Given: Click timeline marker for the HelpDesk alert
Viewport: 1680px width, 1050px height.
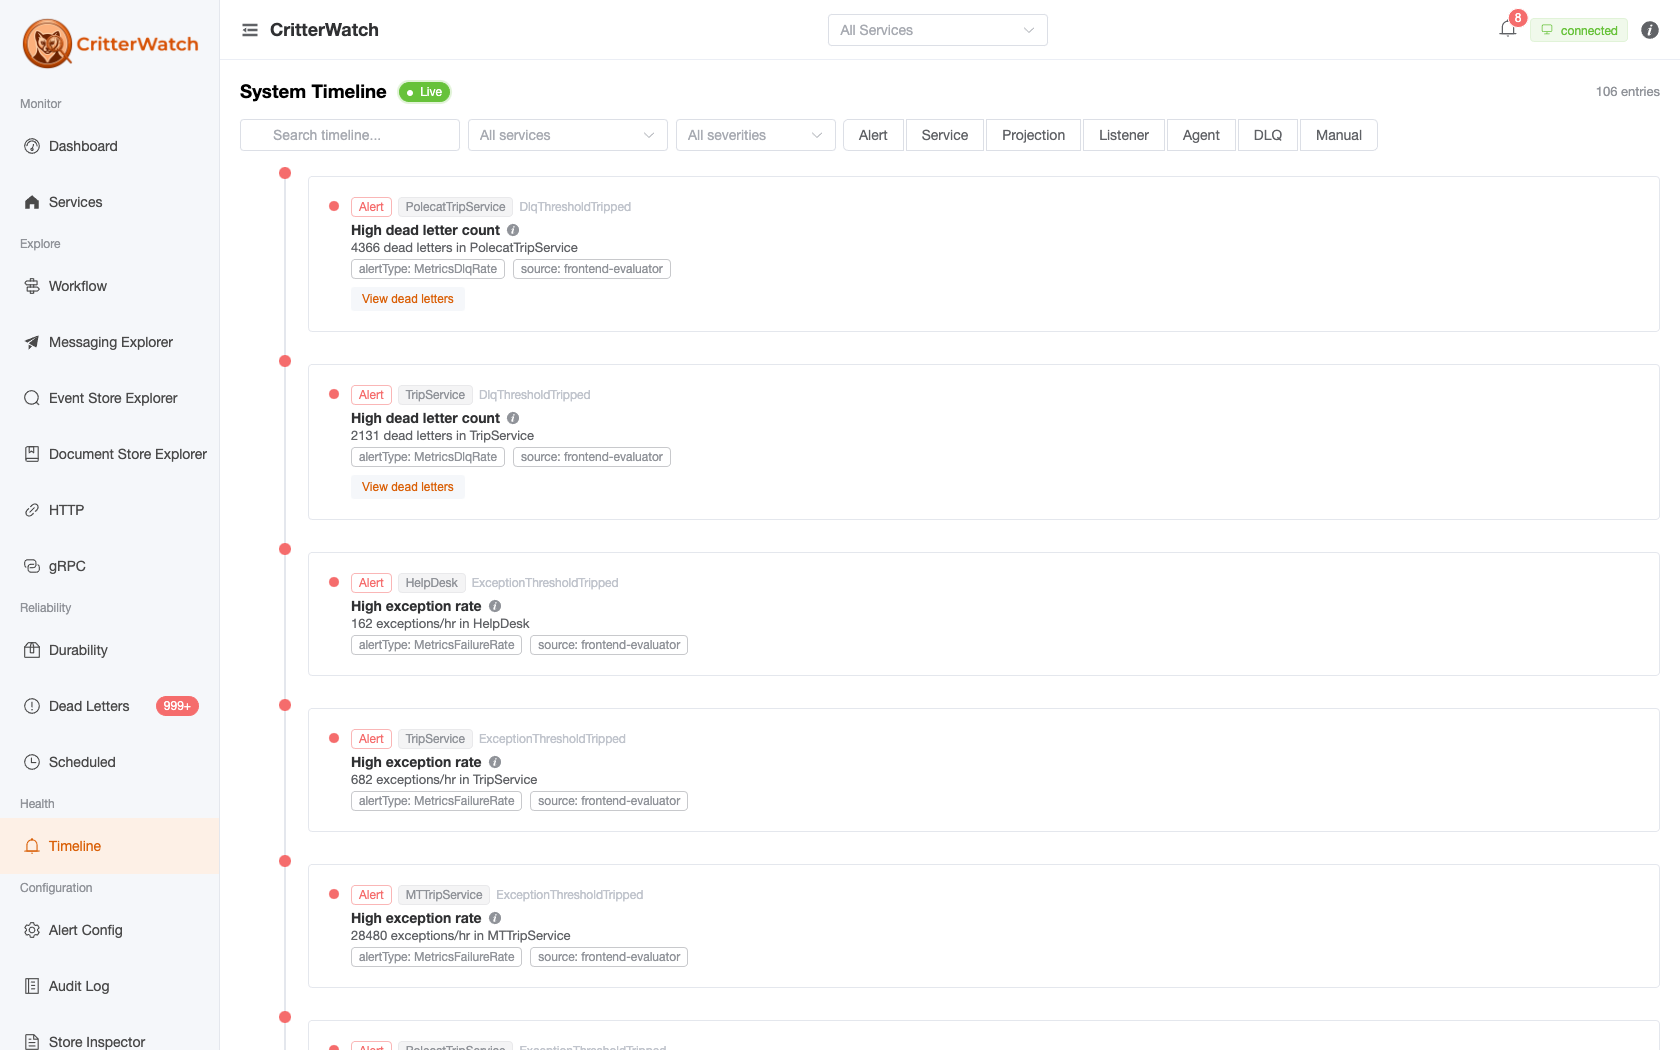Looking at the screenshot, I should (x=285, y=549).
